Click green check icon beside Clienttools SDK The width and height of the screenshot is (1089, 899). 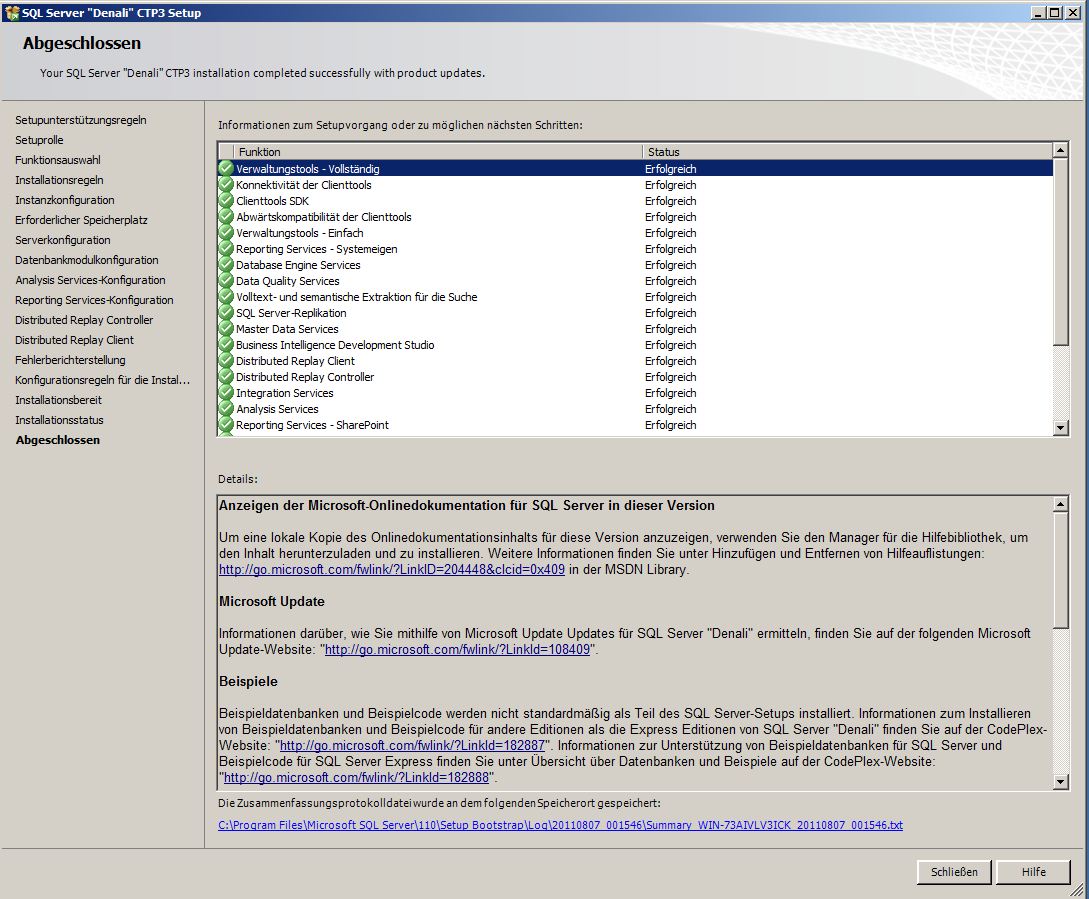(x=226, y=200)
